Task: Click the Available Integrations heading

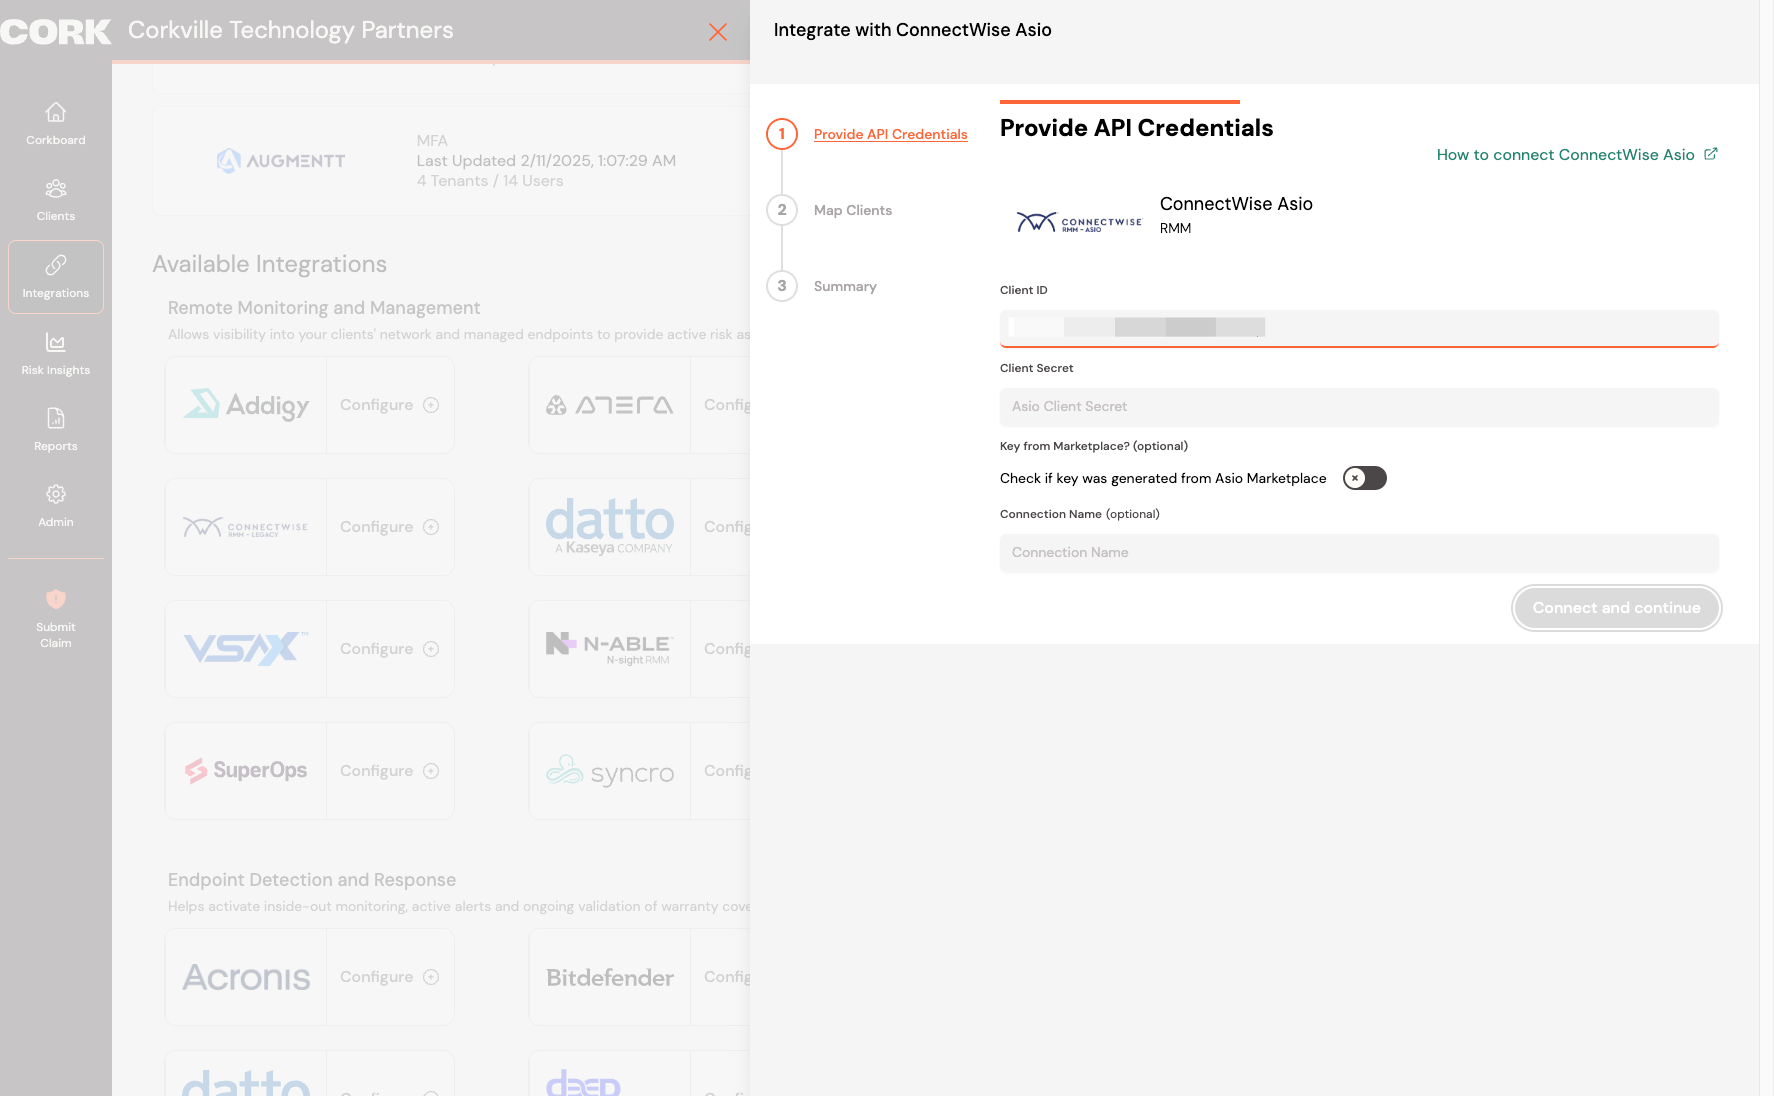Action: click(269, 264)
